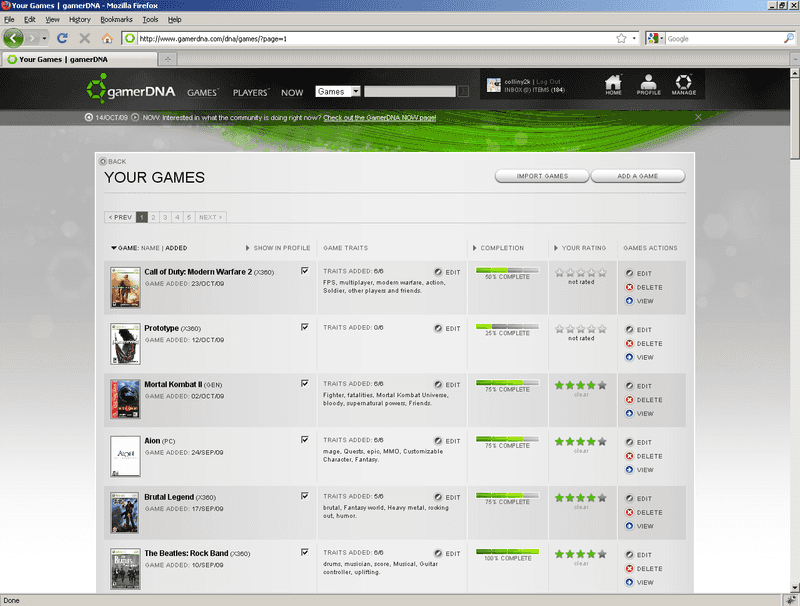Open the PLAYERS navigation tab
This screenshot has width=800, height=606.
(250, 92)
